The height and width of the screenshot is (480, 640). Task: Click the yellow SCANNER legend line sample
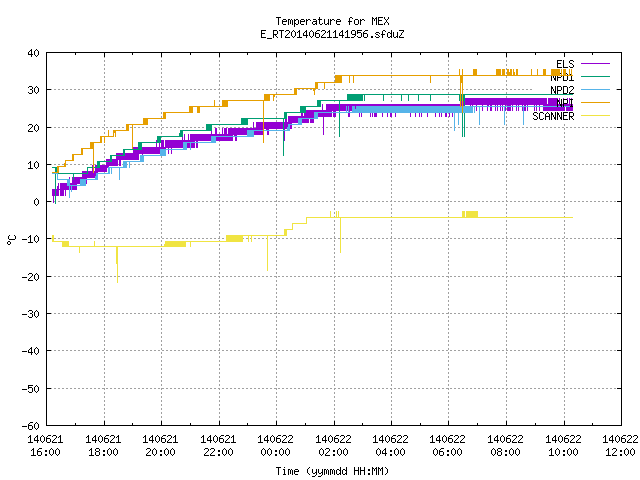click(595, 116)
